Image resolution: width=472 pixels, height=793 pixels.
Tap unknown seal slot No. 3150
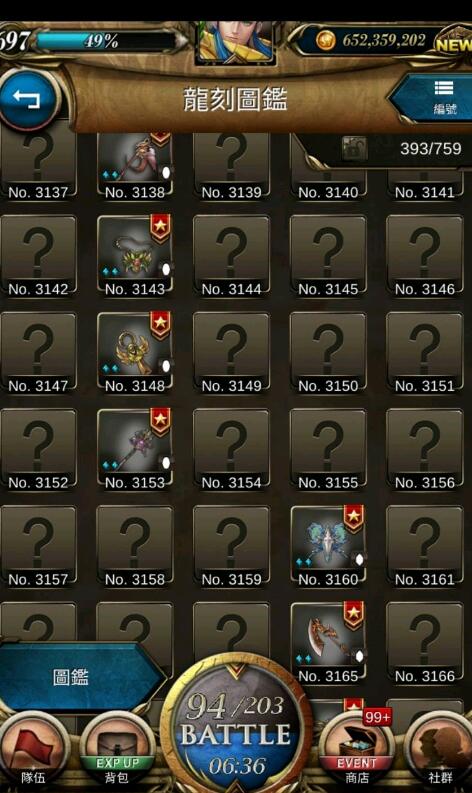point(328,352)
